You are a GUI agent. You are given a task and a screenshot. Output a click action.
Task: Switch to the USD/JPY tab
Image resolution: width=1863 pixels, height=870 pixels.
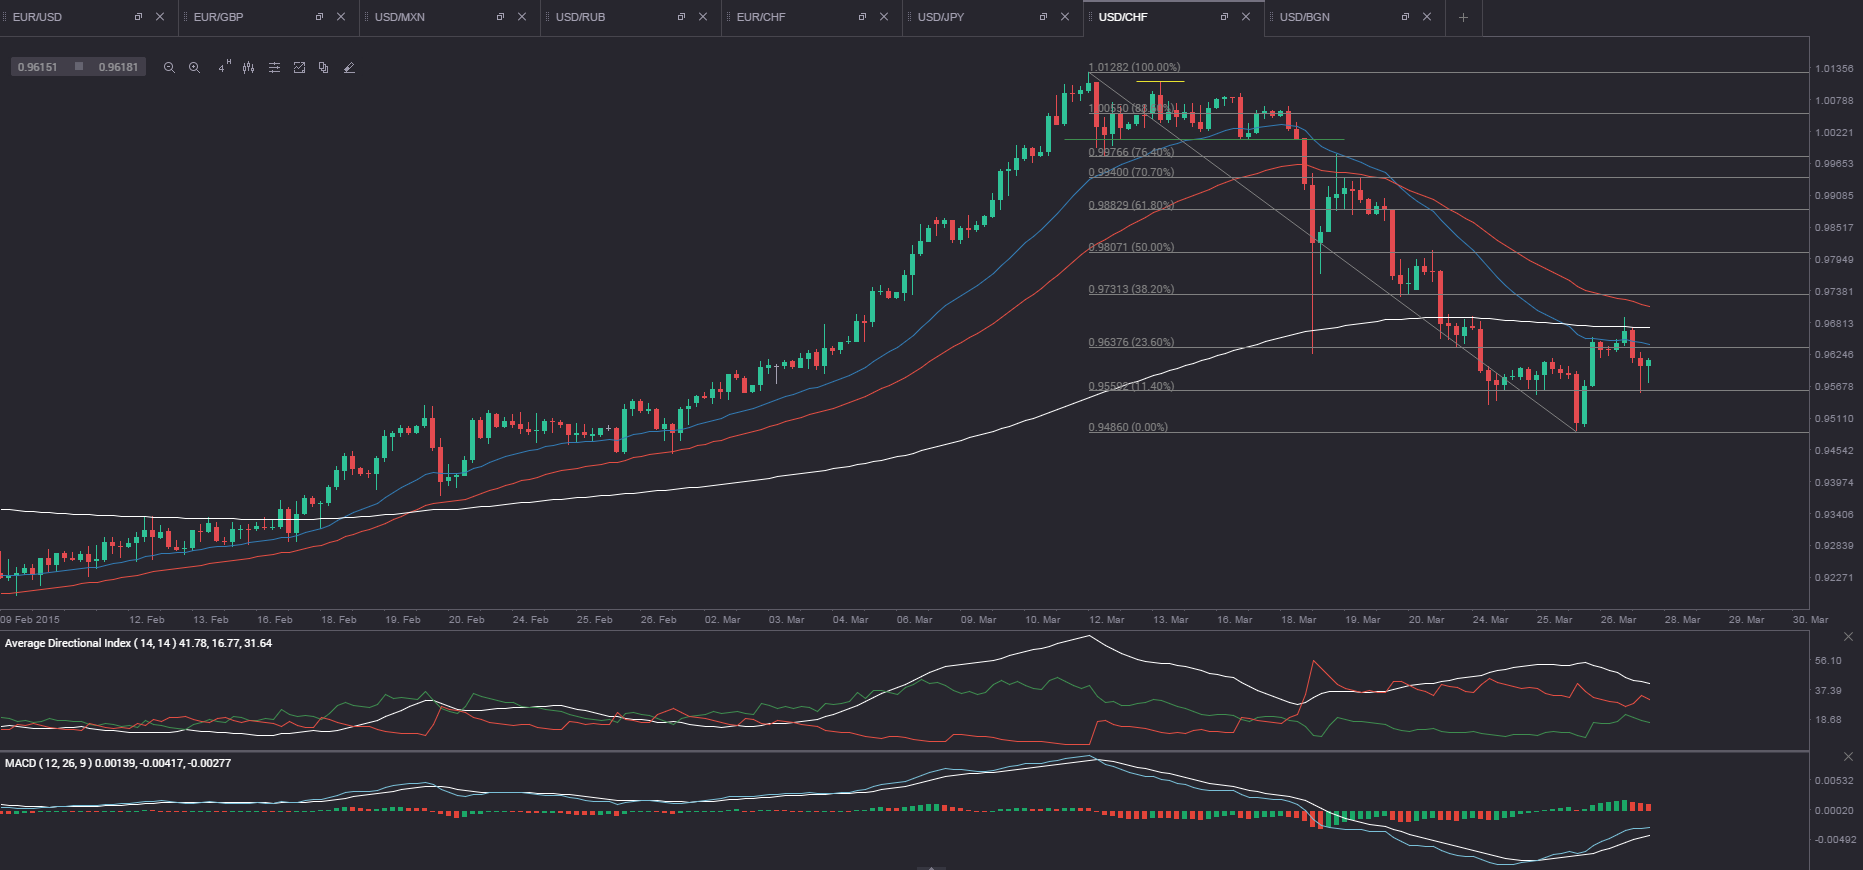[941, 17]
